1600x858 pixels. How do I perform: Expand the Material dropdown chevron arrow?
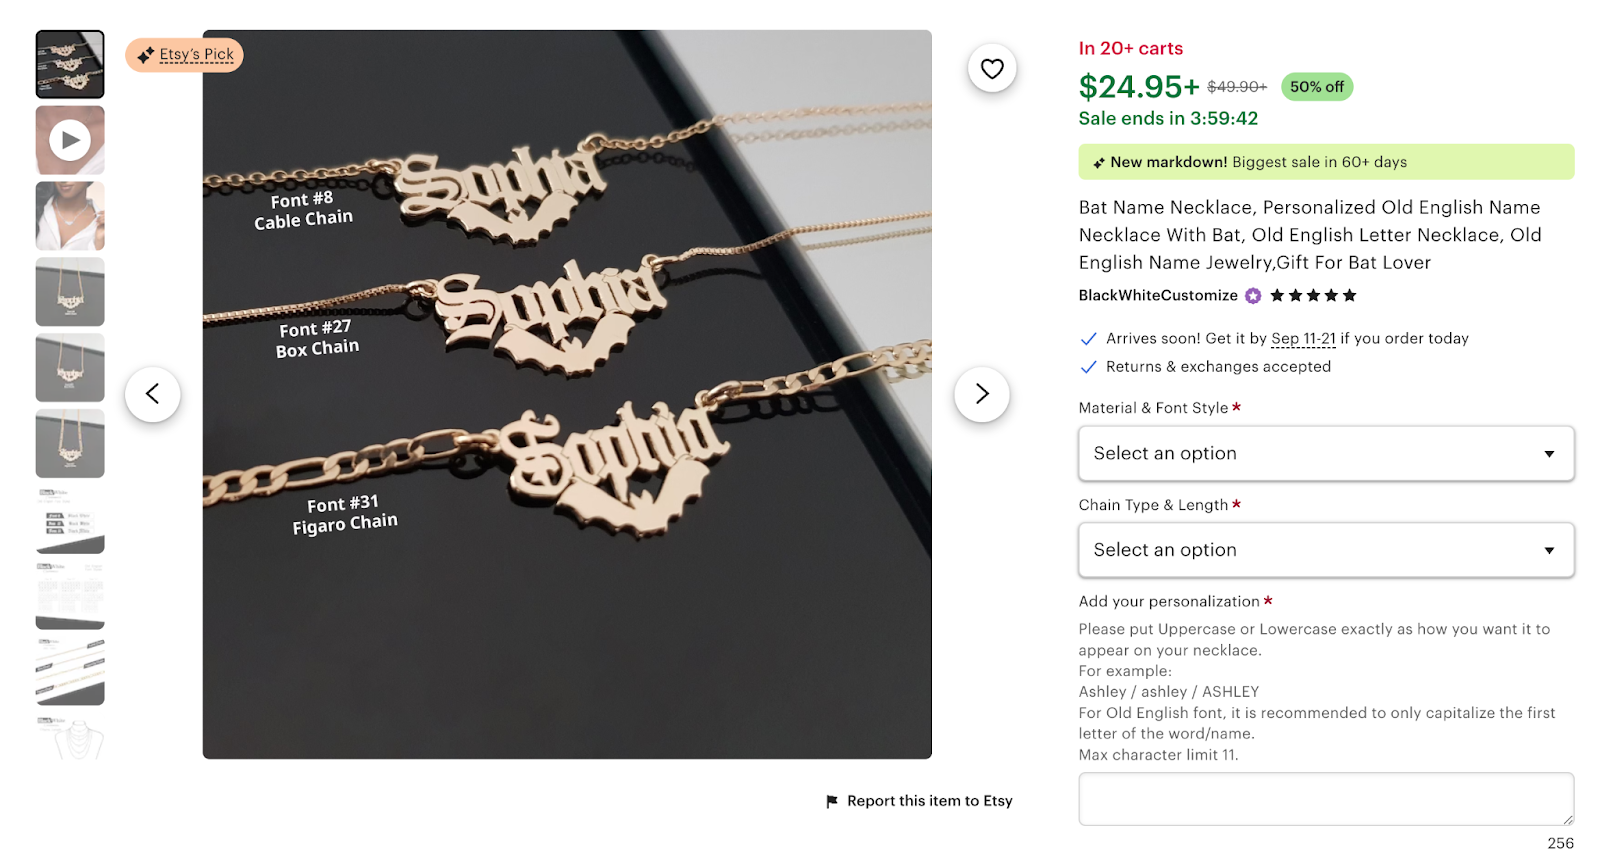[x=1549, y=453]
